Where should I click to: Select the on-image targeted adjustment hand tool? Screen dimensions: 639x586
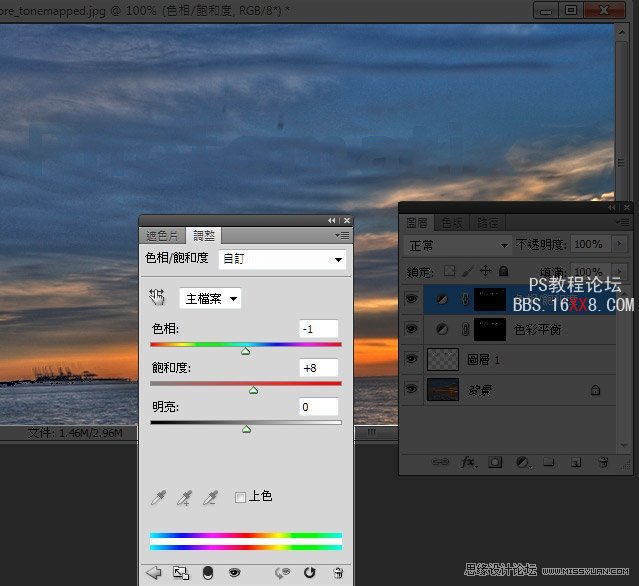point(157,297)
